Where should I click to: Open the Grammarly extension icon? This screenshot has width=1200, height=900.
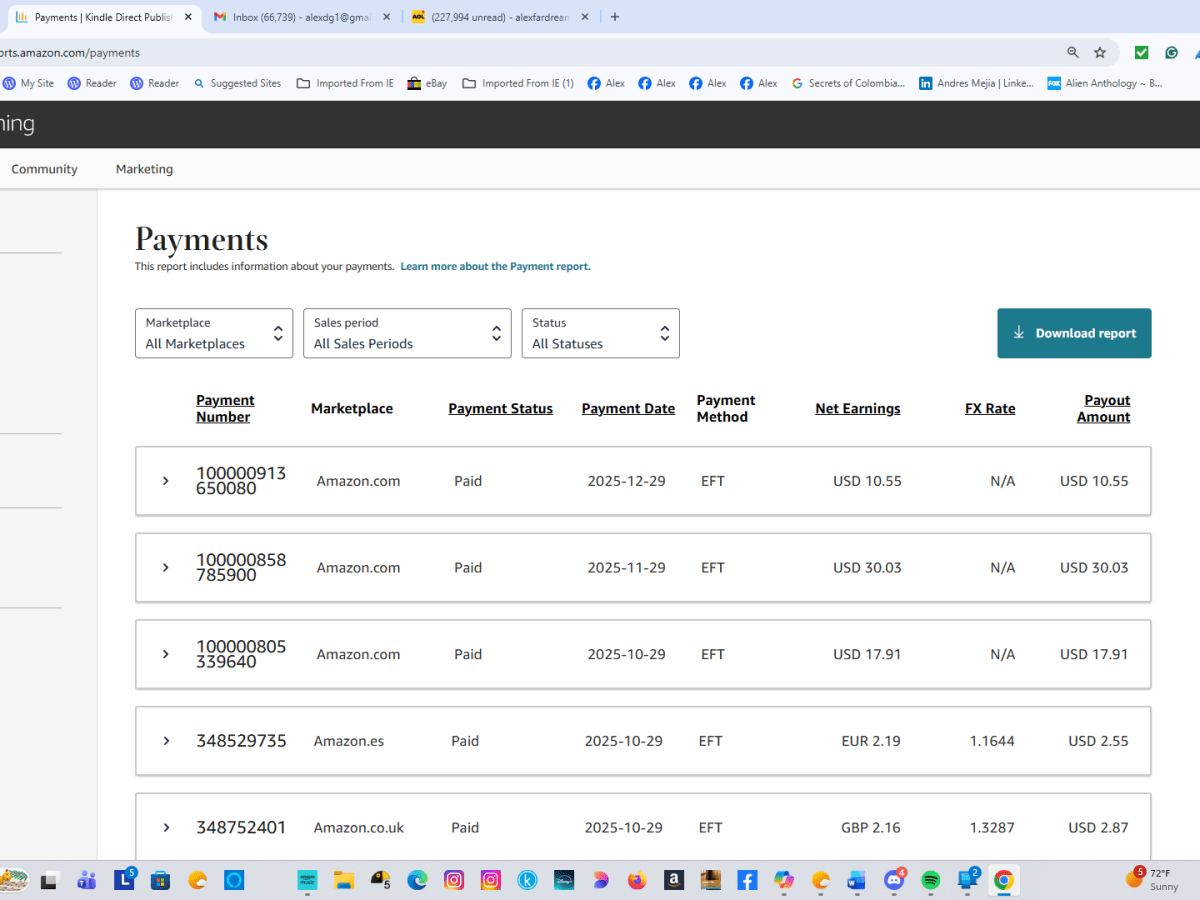point(1170,52)
